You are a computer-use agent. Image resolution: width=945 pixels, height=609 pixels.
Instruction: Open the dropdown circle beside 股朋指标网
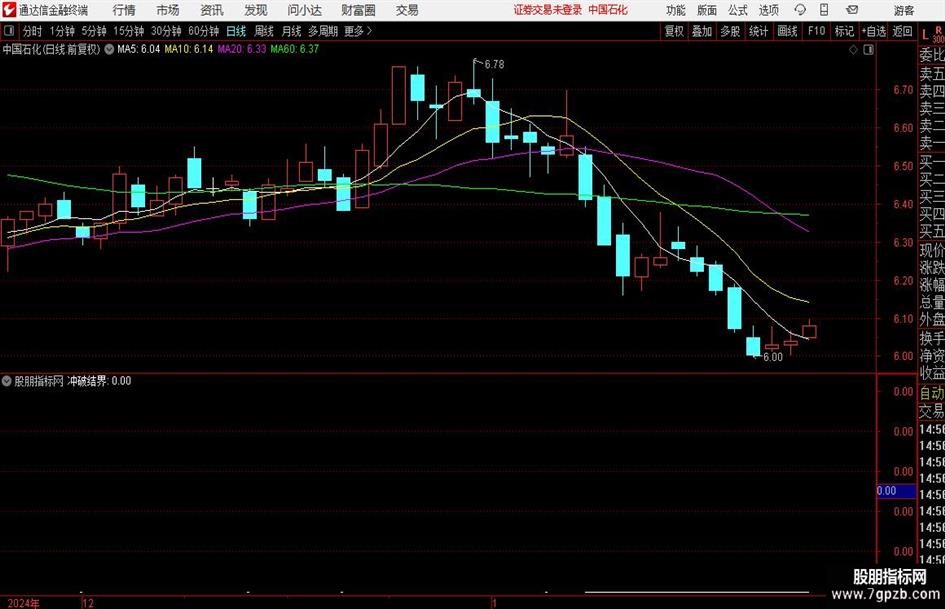7,380
